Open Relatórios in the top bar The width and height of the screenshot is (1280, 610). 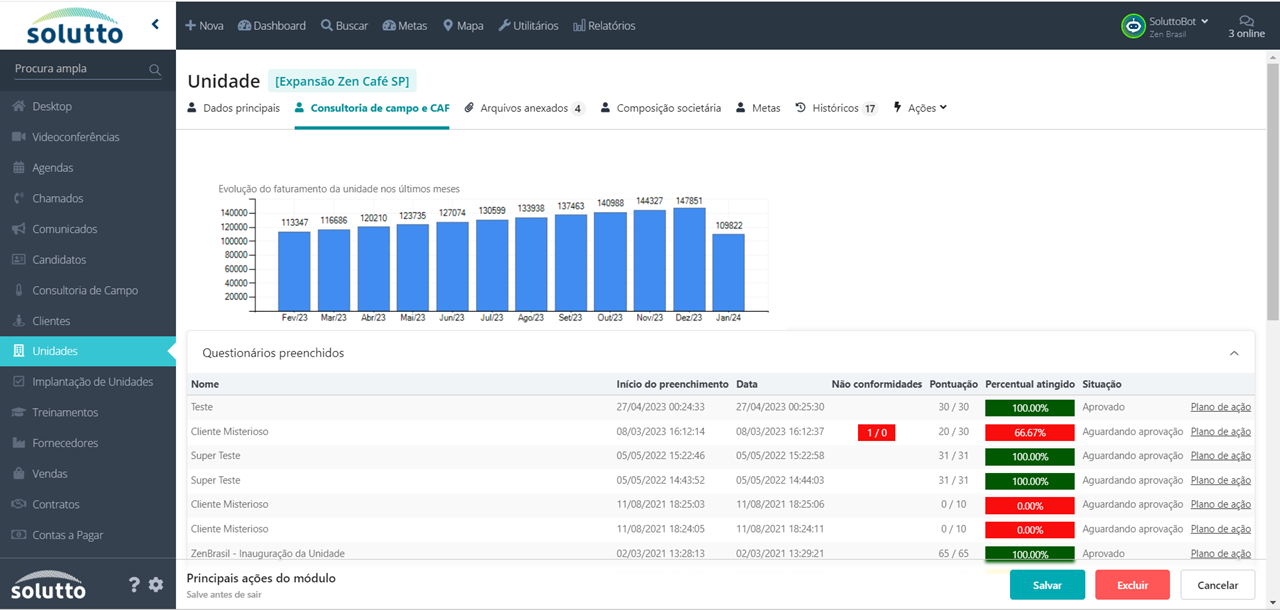click(x=604, y=26)
